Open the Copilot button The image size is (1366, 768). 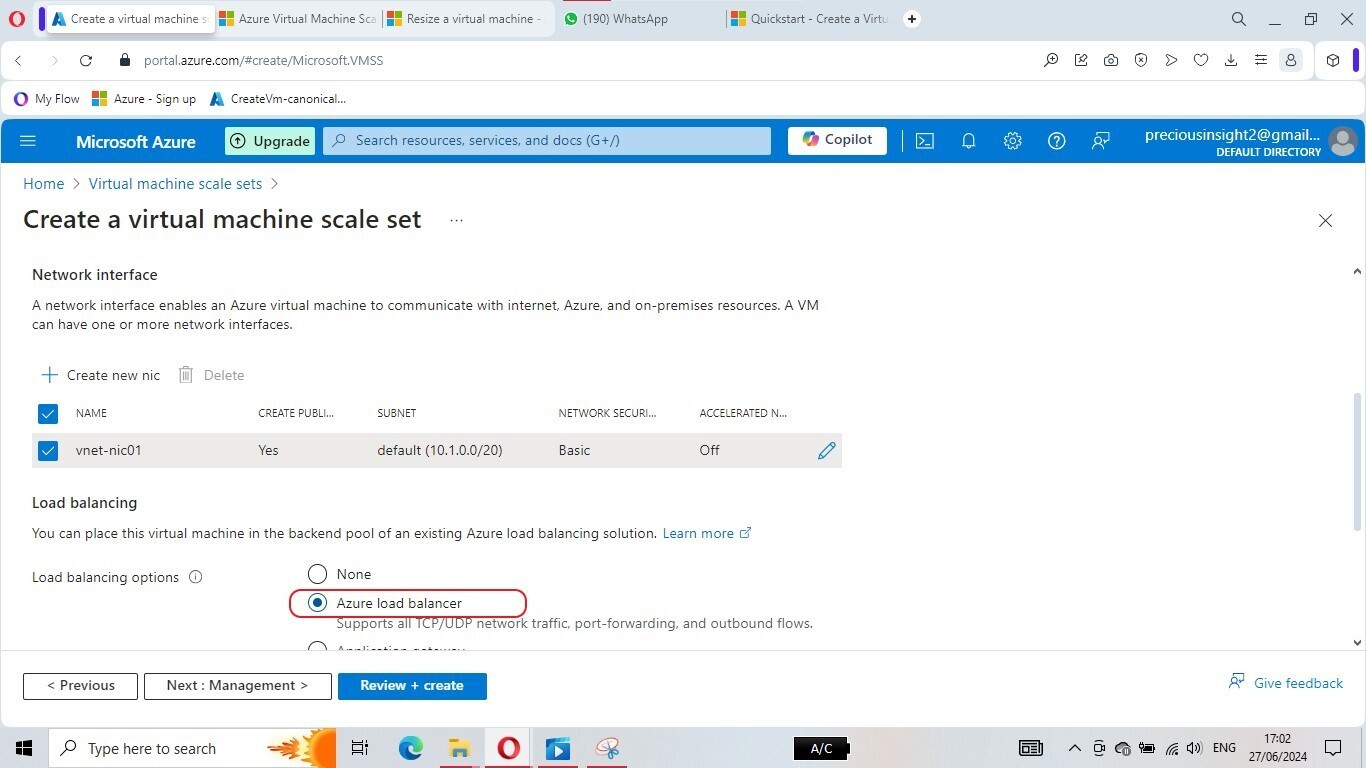[x=837, y=141]
